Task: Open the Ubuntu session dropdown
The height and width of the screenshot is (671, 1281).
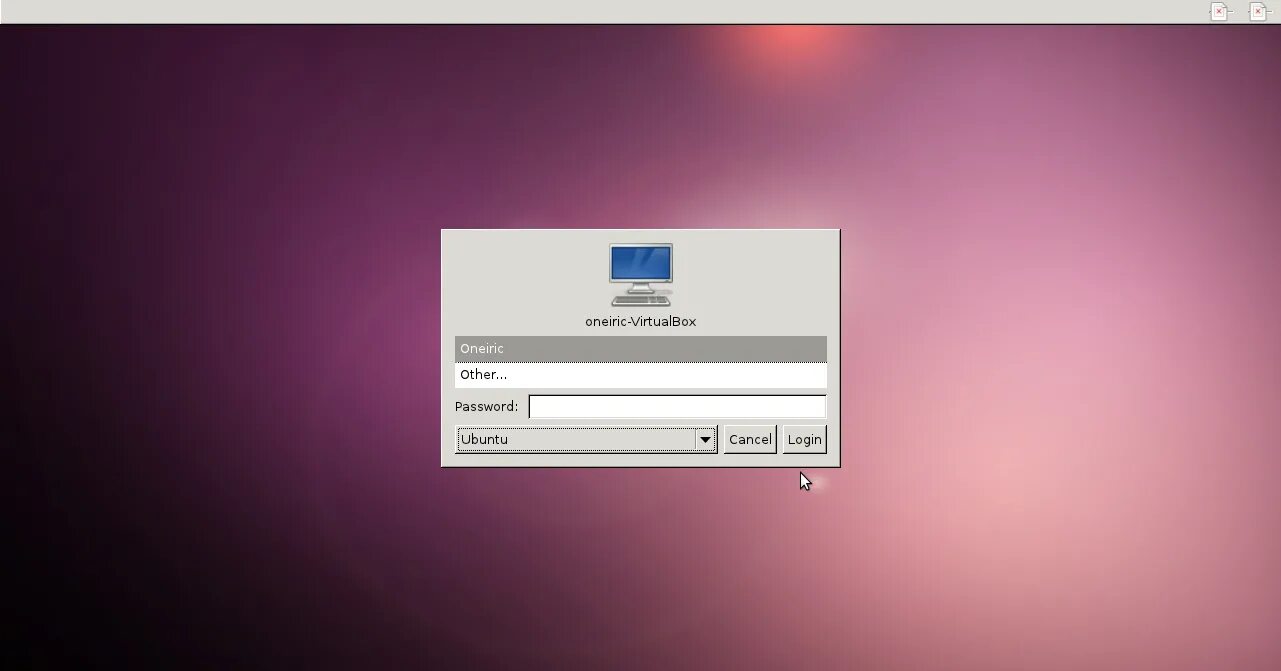Action: (x=586, y=440)
